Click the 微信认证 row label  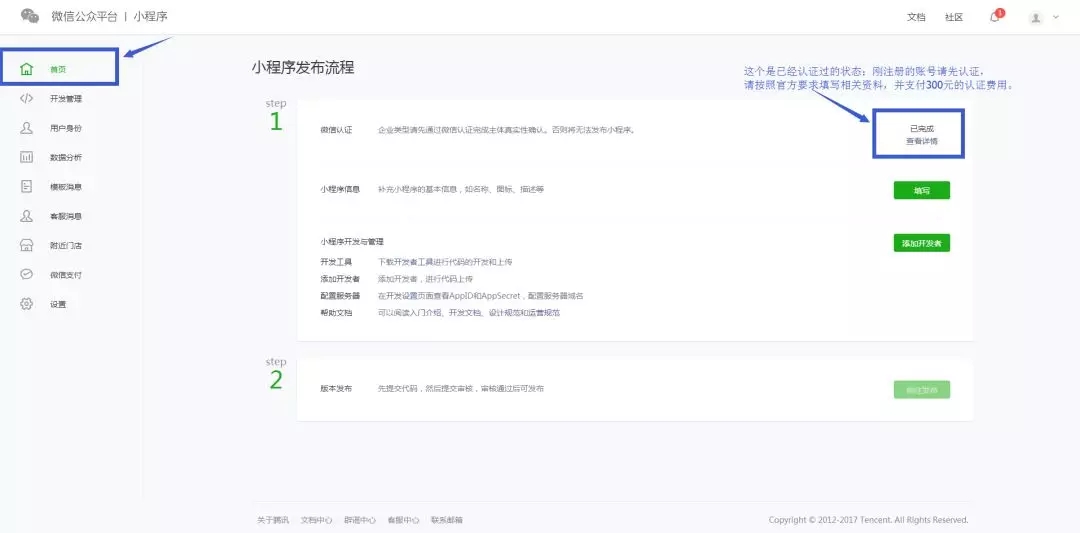coord(336,129)
